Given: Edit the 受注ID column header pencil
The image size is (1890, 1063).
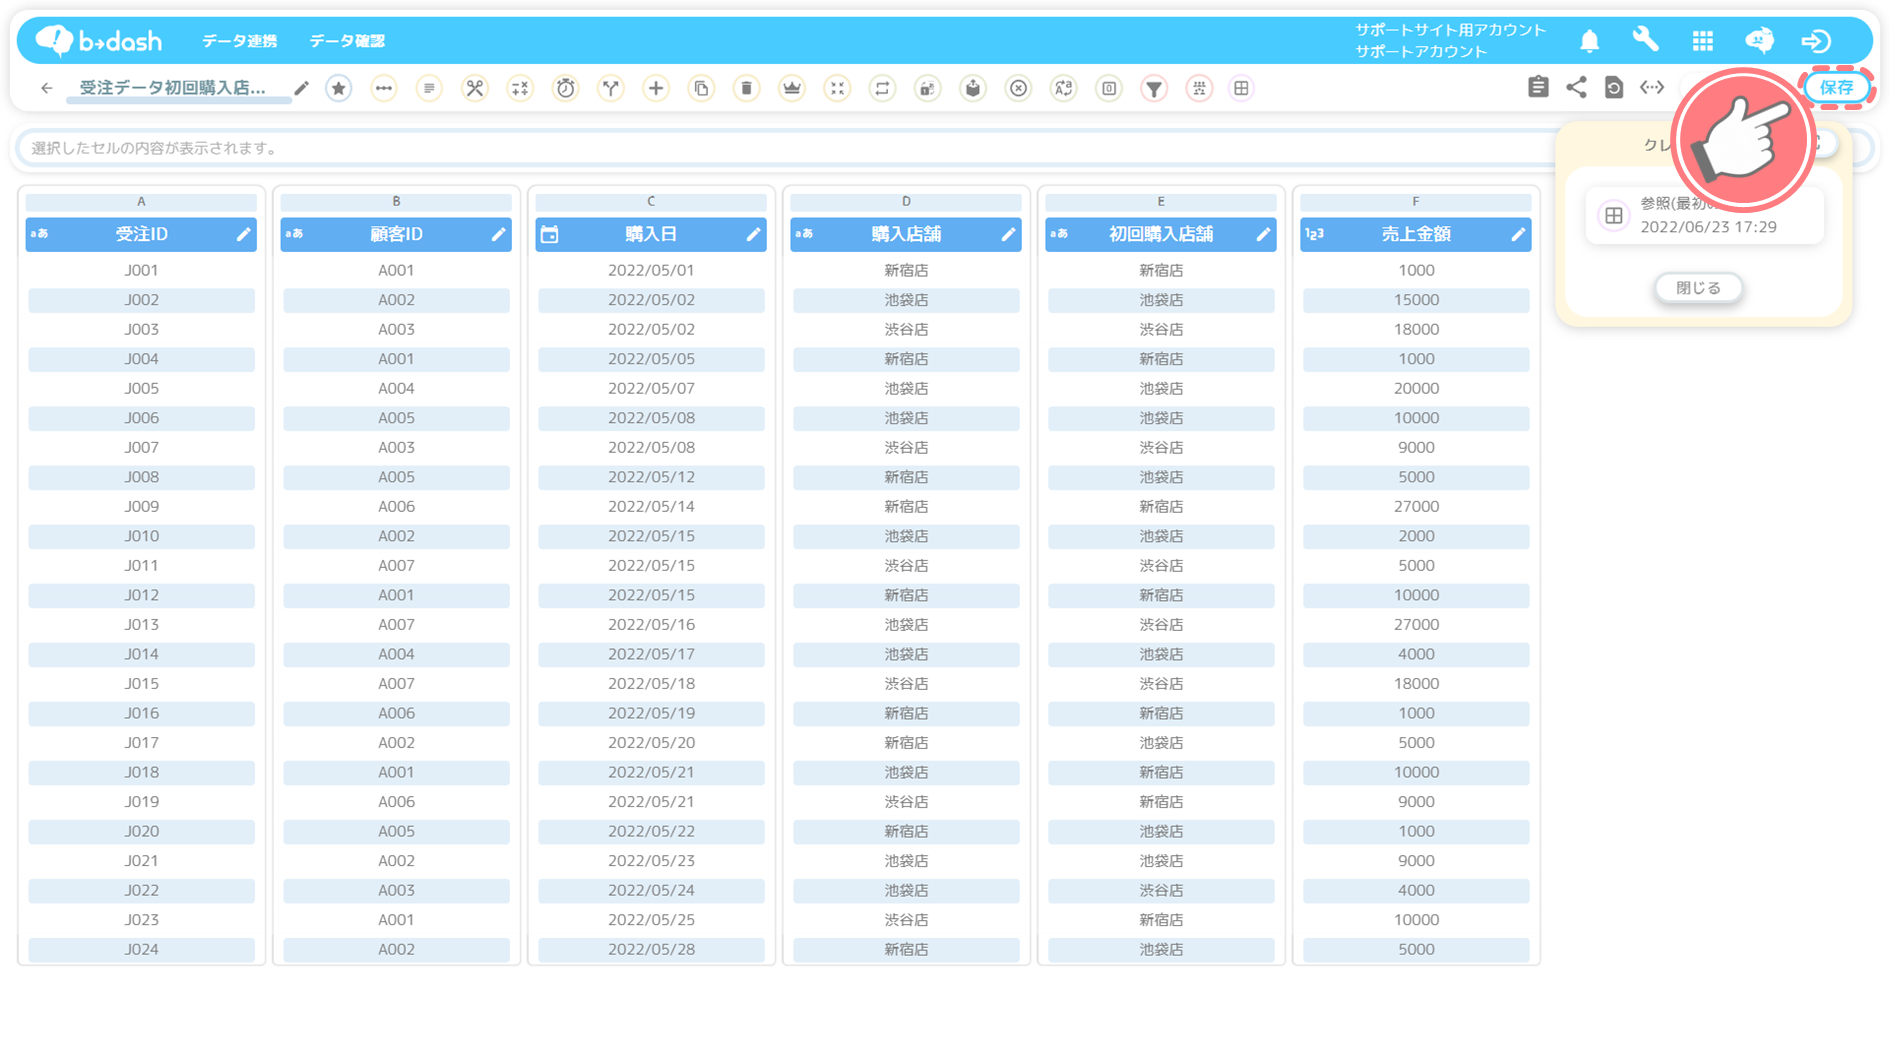Looking at the screenshot, I should pos(243,234).
